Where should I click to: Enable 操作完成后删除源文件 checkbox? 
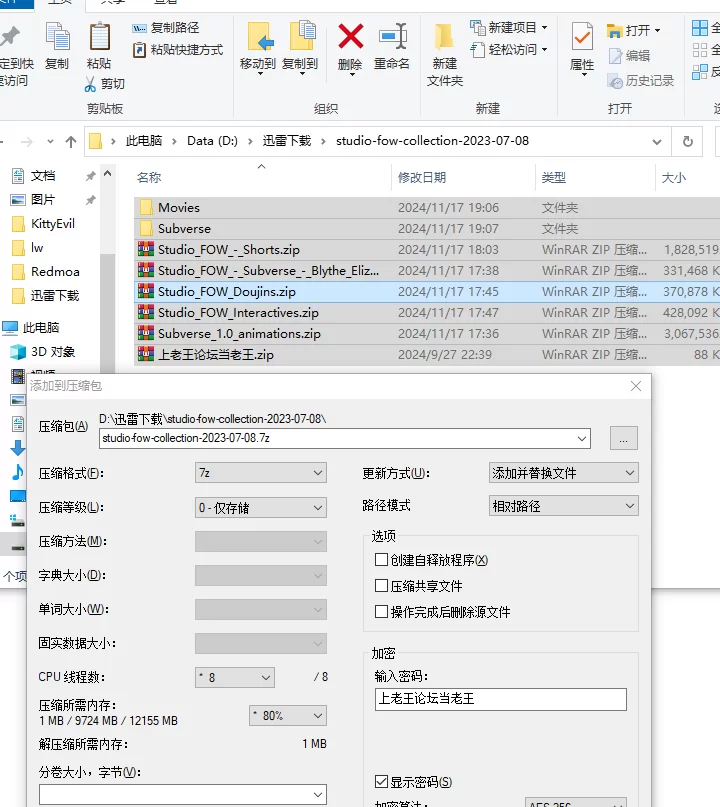[x=381, y=611]
